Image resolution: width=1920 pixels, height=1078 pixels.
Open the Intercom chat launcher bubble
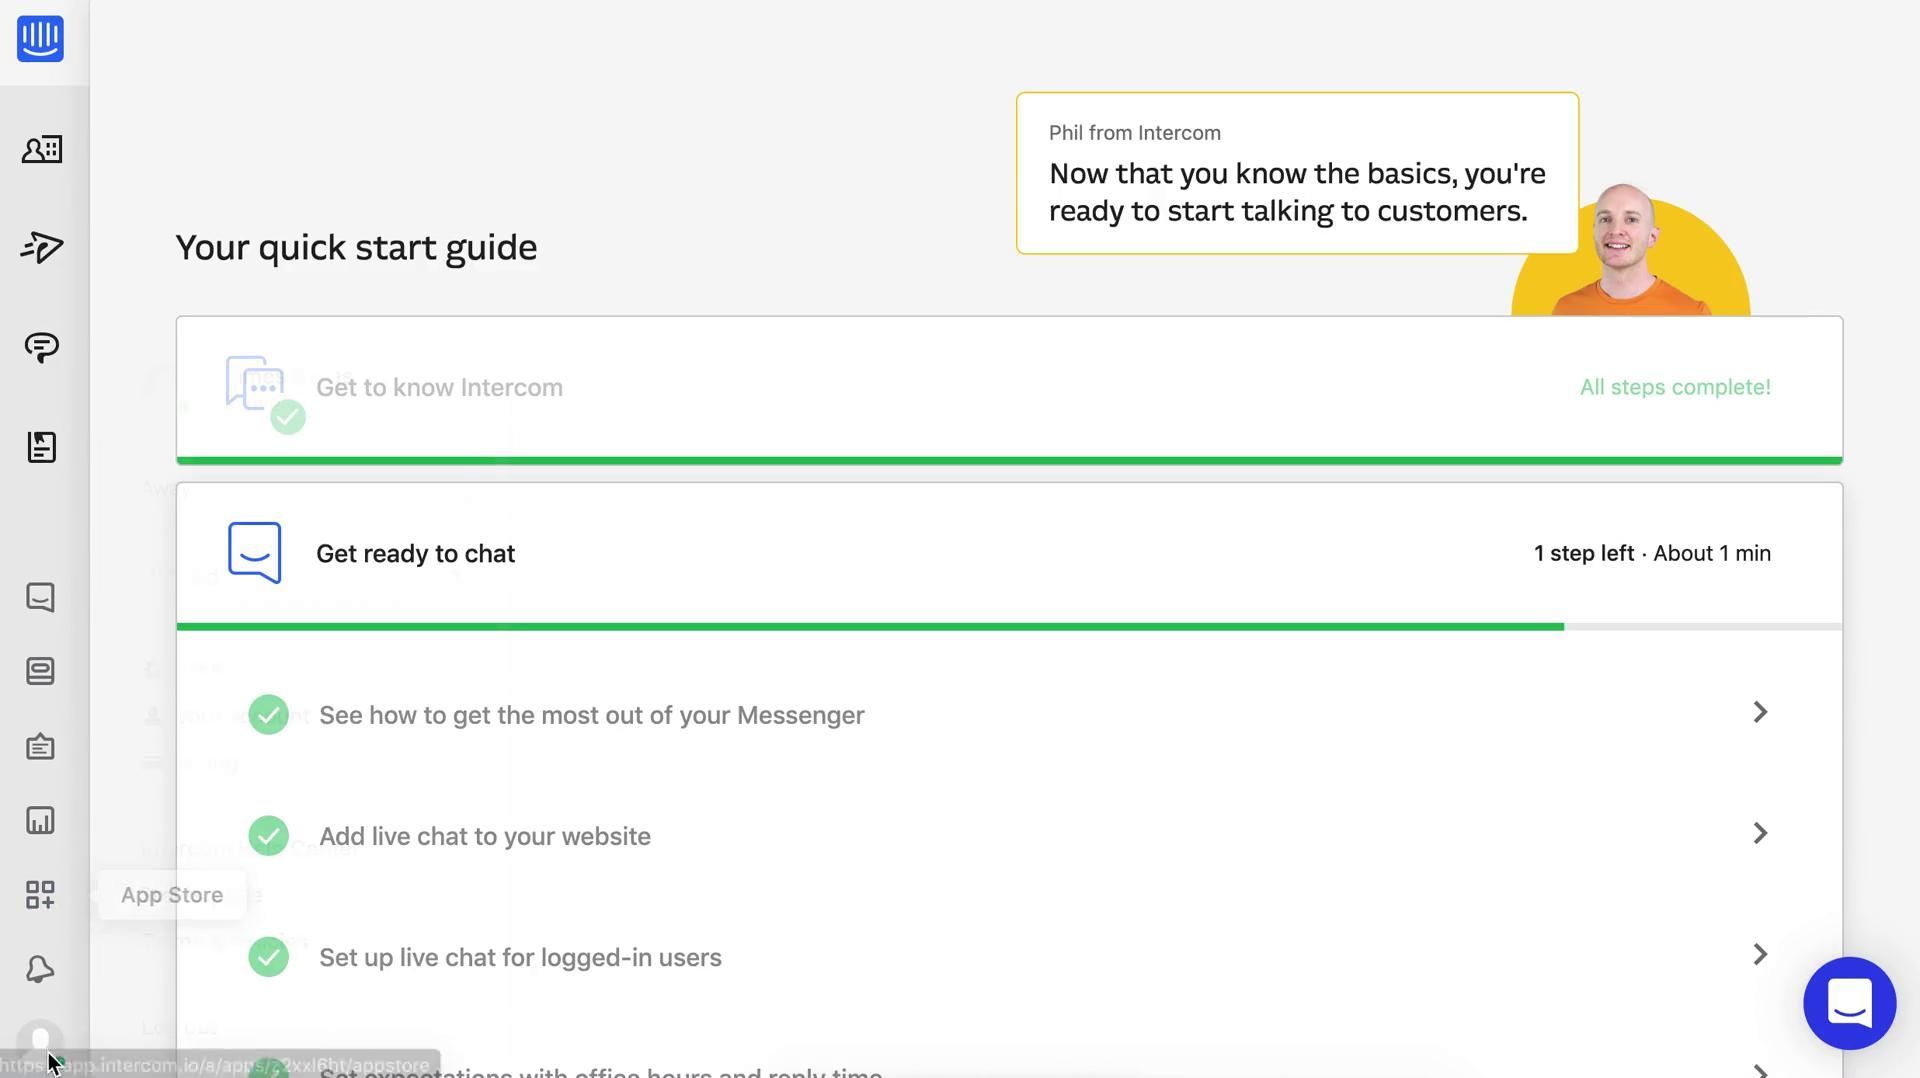coord(1849,1003)
